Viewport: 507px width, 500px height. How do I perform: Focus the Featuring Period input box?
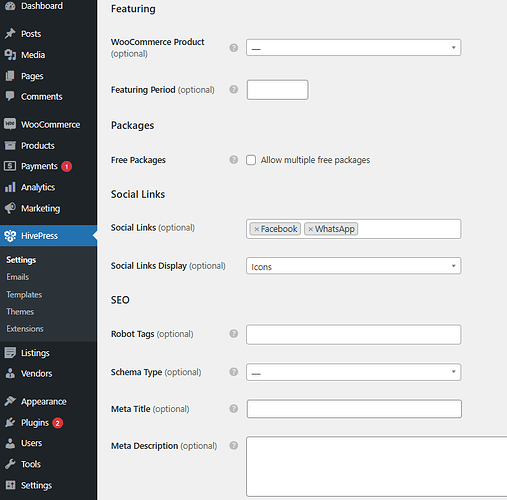tap(277, 90)
